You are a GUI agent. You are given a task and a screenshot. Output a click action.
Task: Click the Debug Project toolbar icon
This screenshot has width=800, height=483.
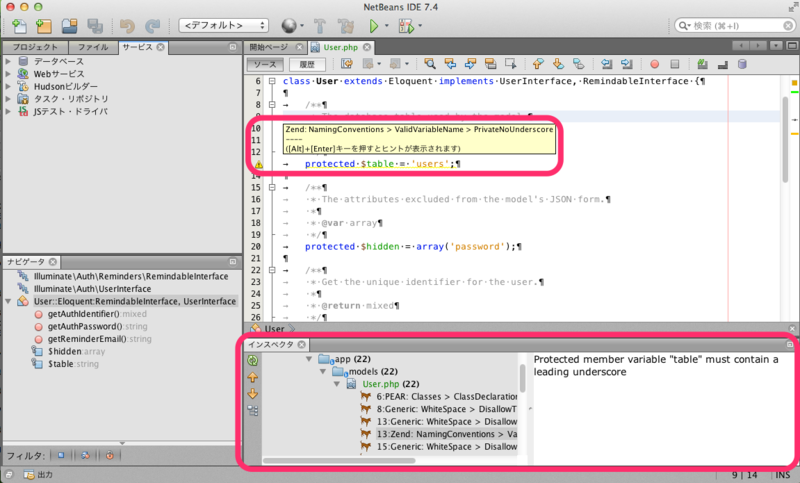click(407, 26)
